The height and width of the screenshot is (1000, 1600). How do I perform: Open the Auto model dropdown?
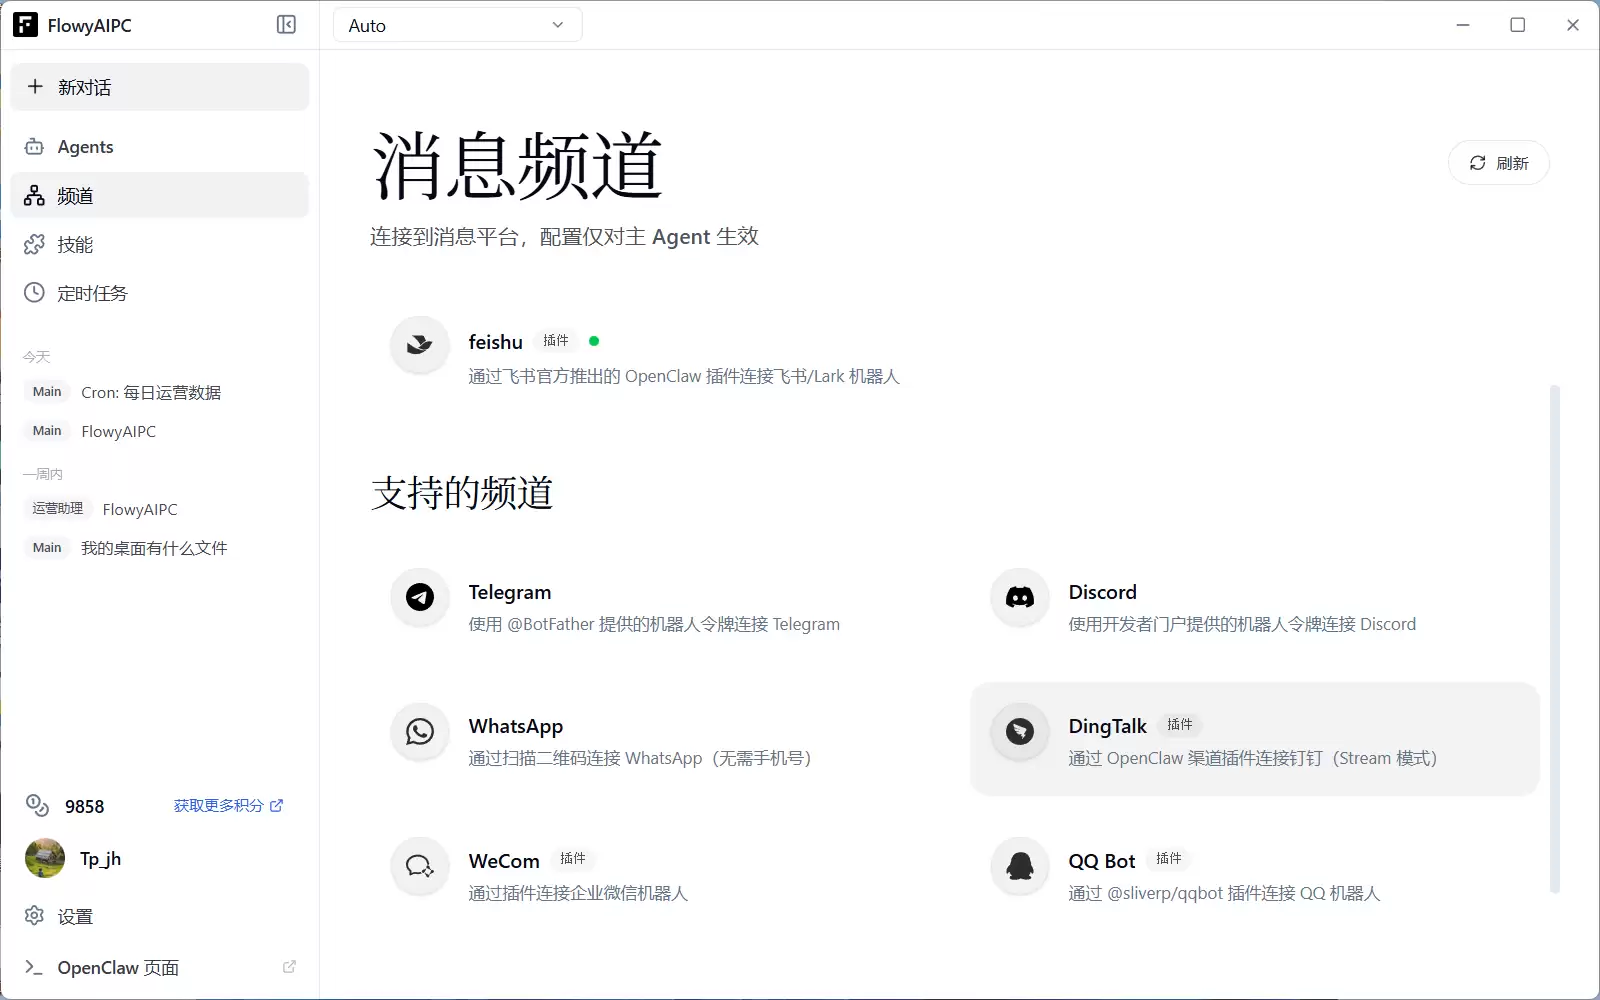click(x=457, y=25)
